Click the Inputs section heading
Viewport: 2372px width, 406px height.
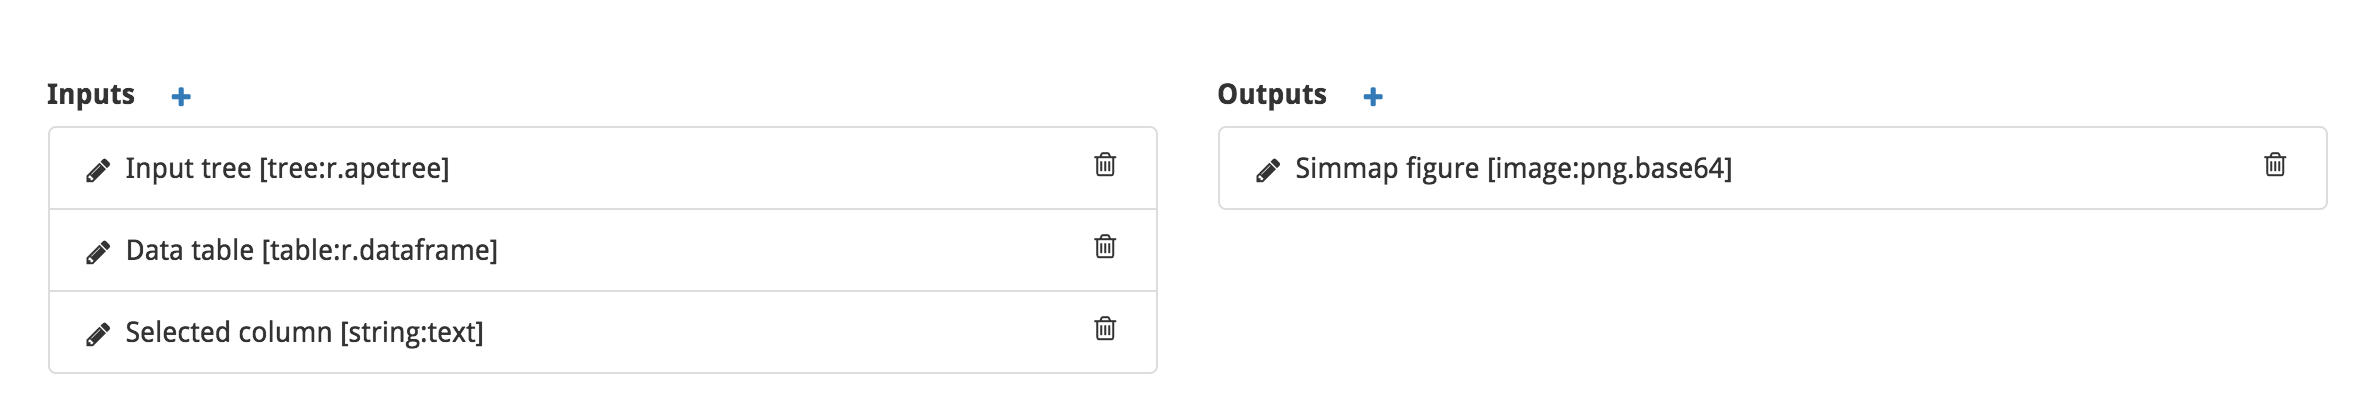(x=91, y=94)
